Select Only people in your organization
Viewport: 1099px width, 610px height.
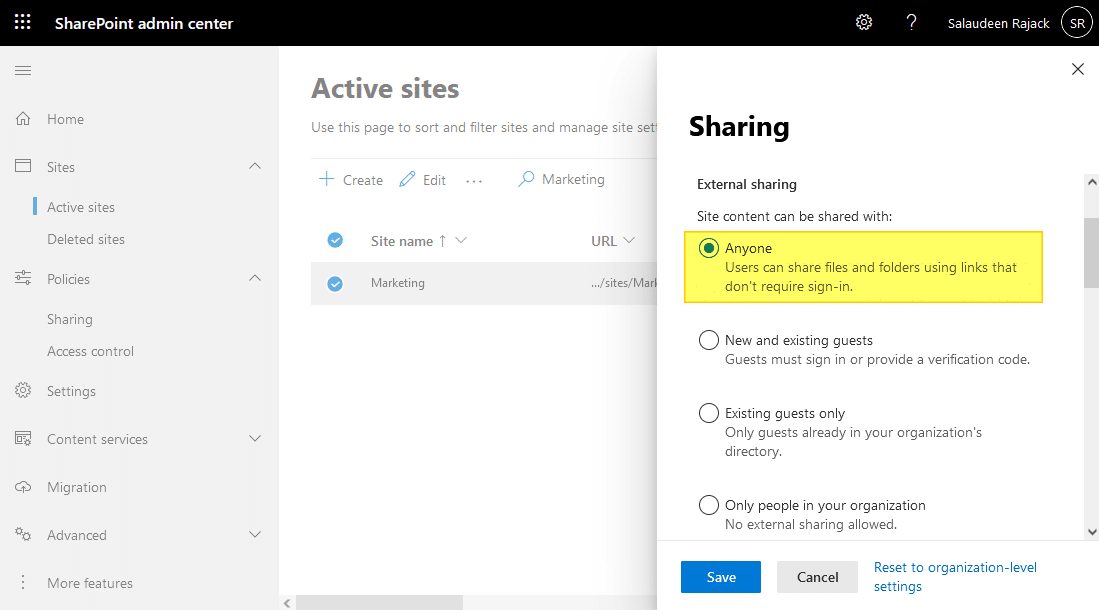[709, 505]
